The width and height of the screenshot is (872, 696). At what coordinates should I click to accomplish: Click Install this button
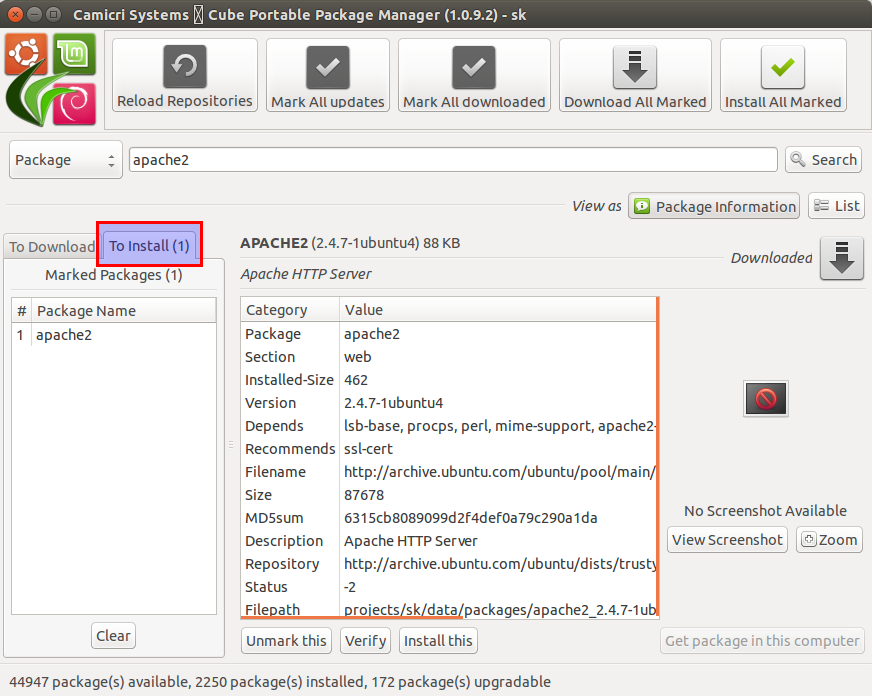438,640
